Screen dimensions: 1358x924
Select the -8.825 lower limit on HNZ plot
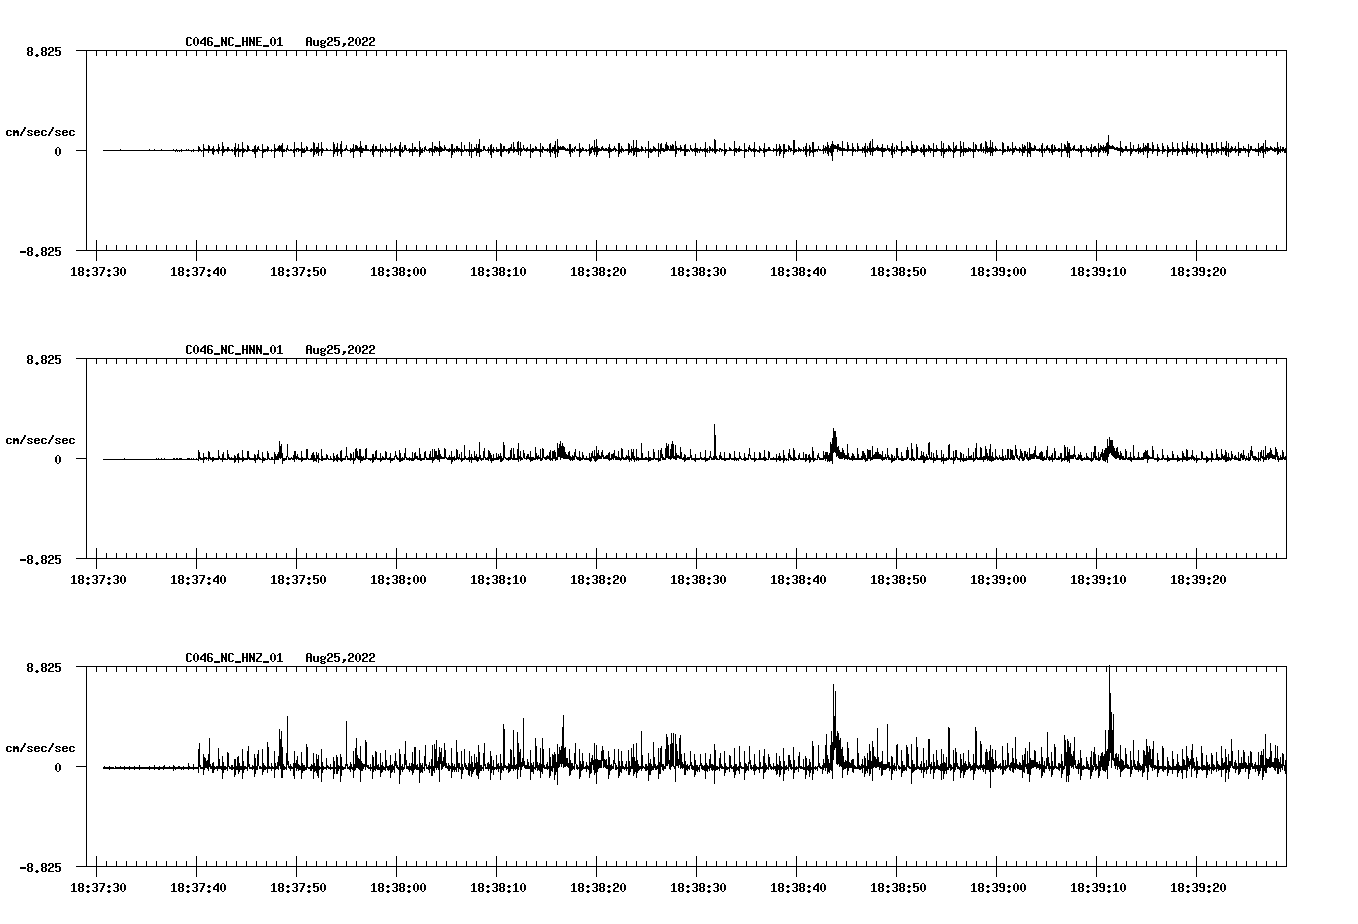pyautogui.click(x=40, y=867)
